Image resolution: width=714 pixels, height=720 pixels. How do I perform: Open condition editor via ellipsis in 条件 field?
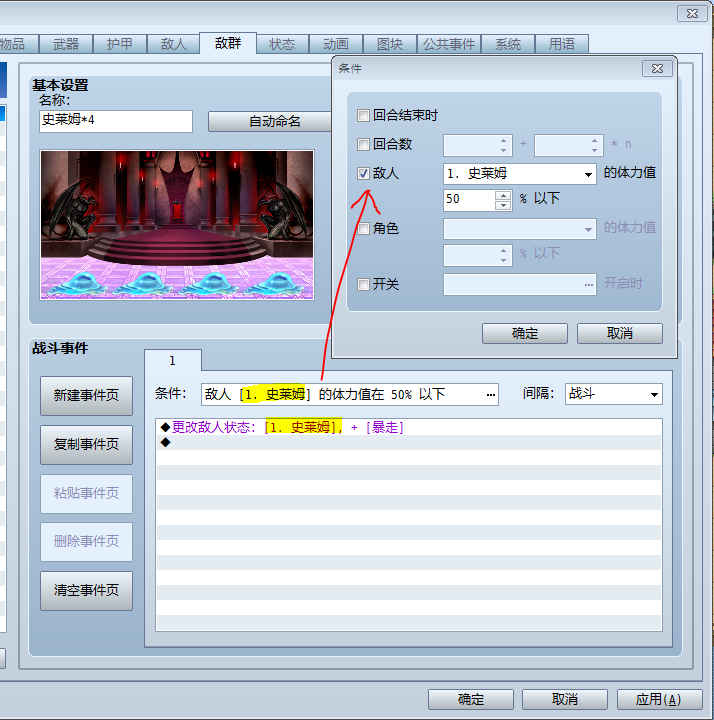[x=490, y=394]
